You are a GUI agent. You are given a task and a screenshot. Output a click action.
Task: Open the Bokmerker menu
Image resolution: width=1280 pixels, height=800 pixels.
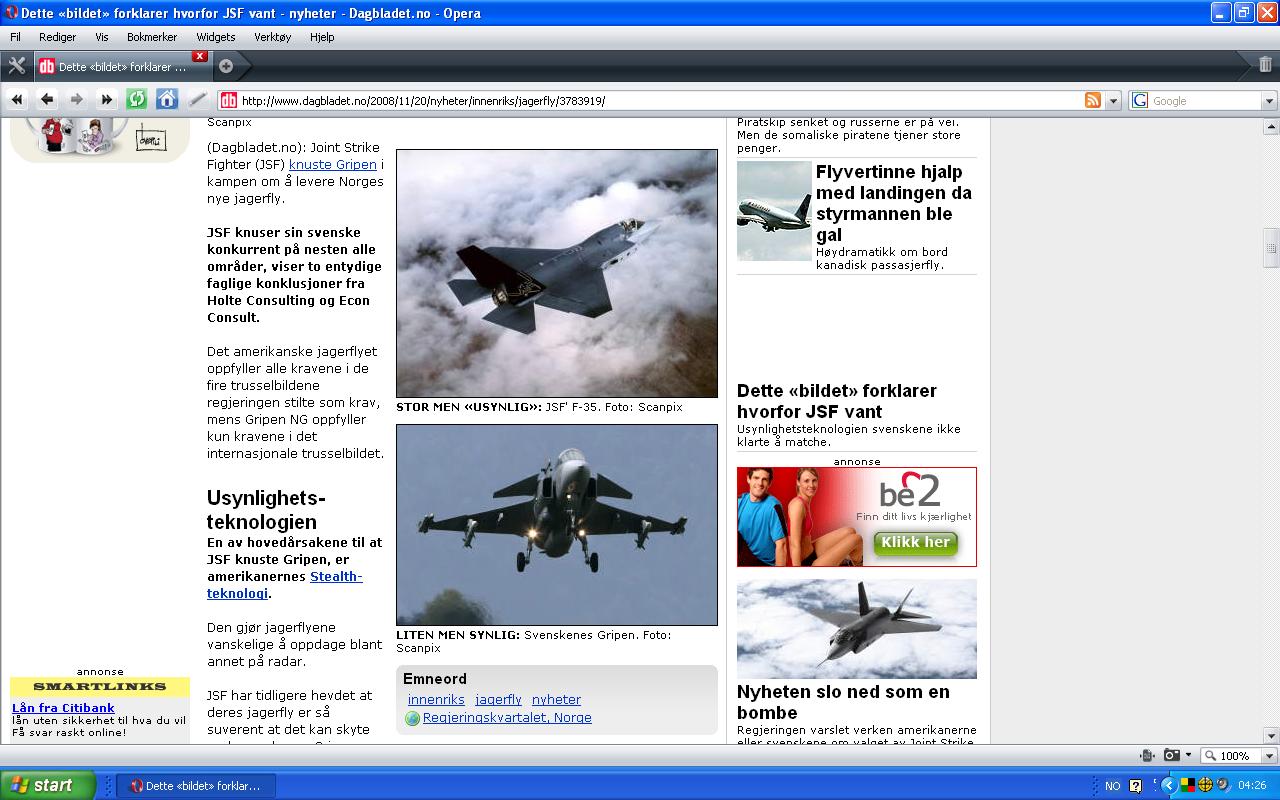click(x=152, y=37)
